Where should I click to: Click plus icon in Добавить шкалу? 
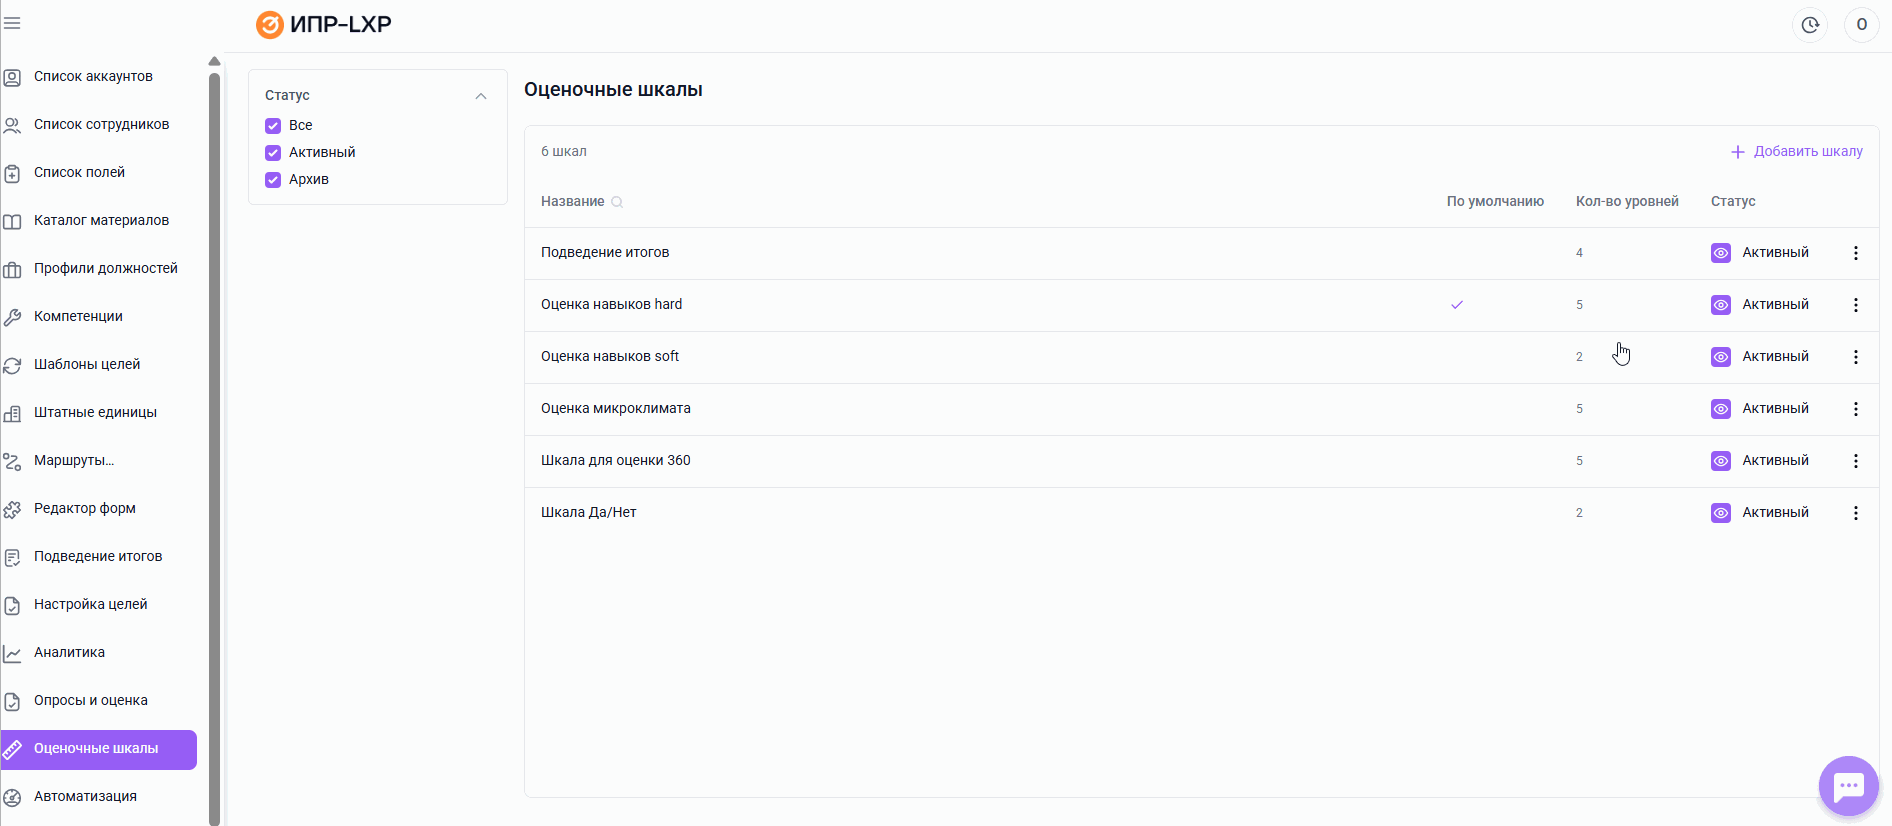[1738, 152]
